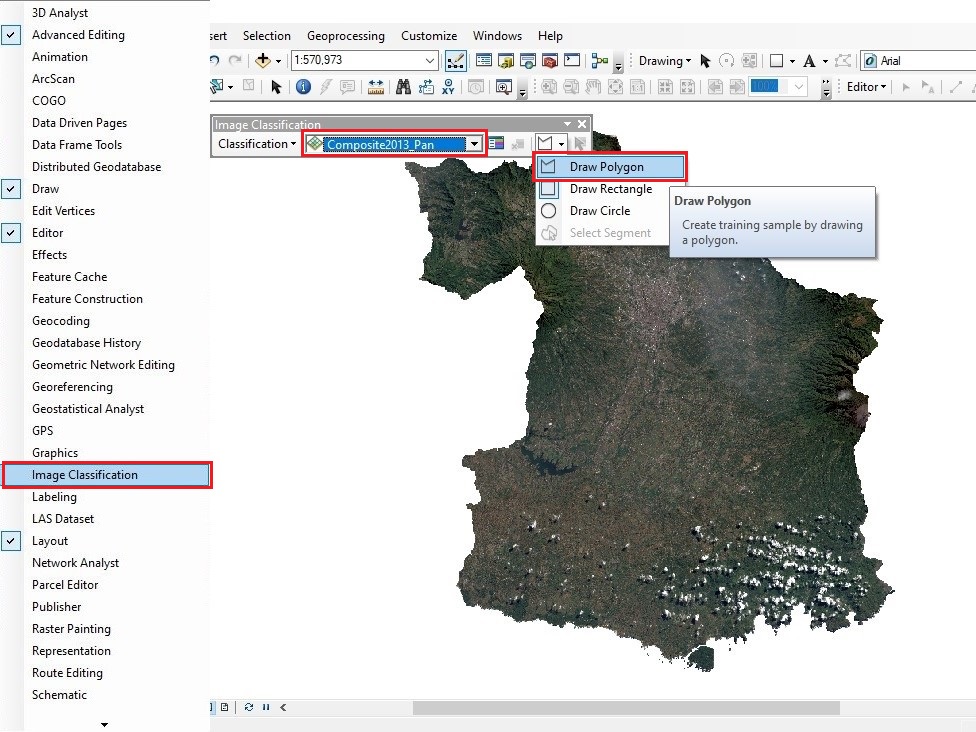This screenshot has height=732, width=976.
Task: Enable the Georeferencing toolbar
Action: coord(72,387)
